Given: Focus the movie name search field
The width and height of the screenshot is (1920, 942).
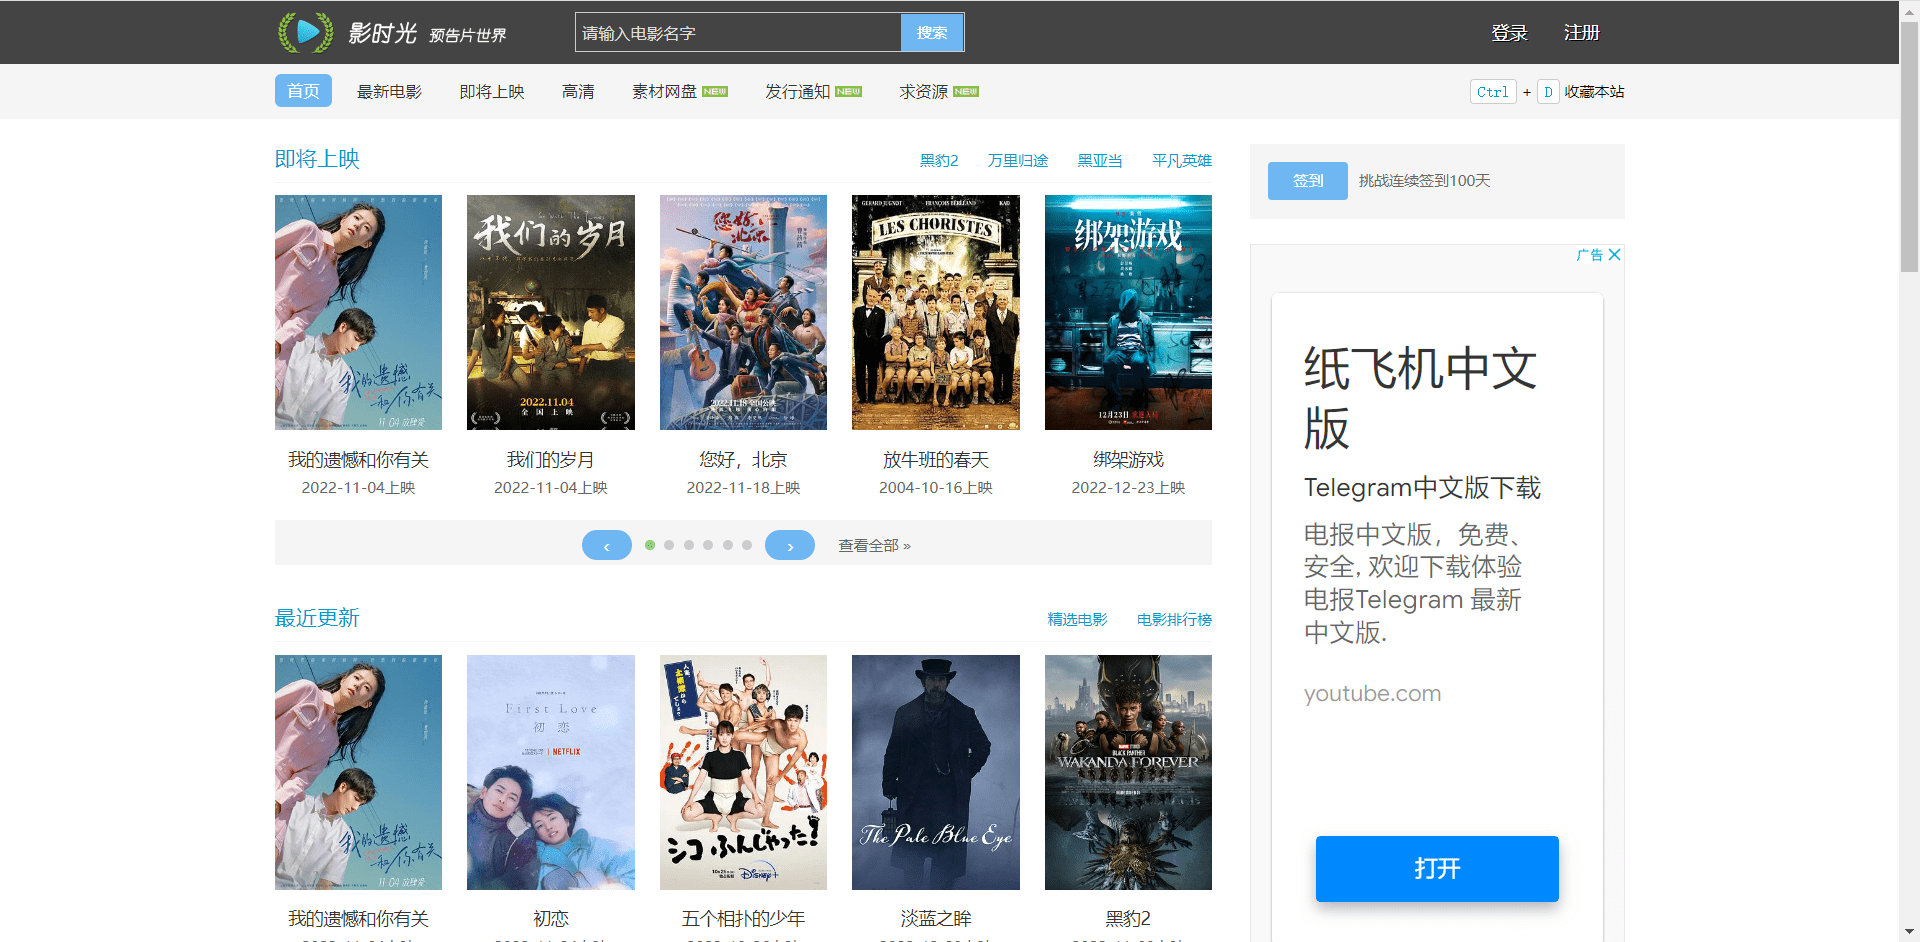Looking at the screenshot, I should (x=738, y=33).
